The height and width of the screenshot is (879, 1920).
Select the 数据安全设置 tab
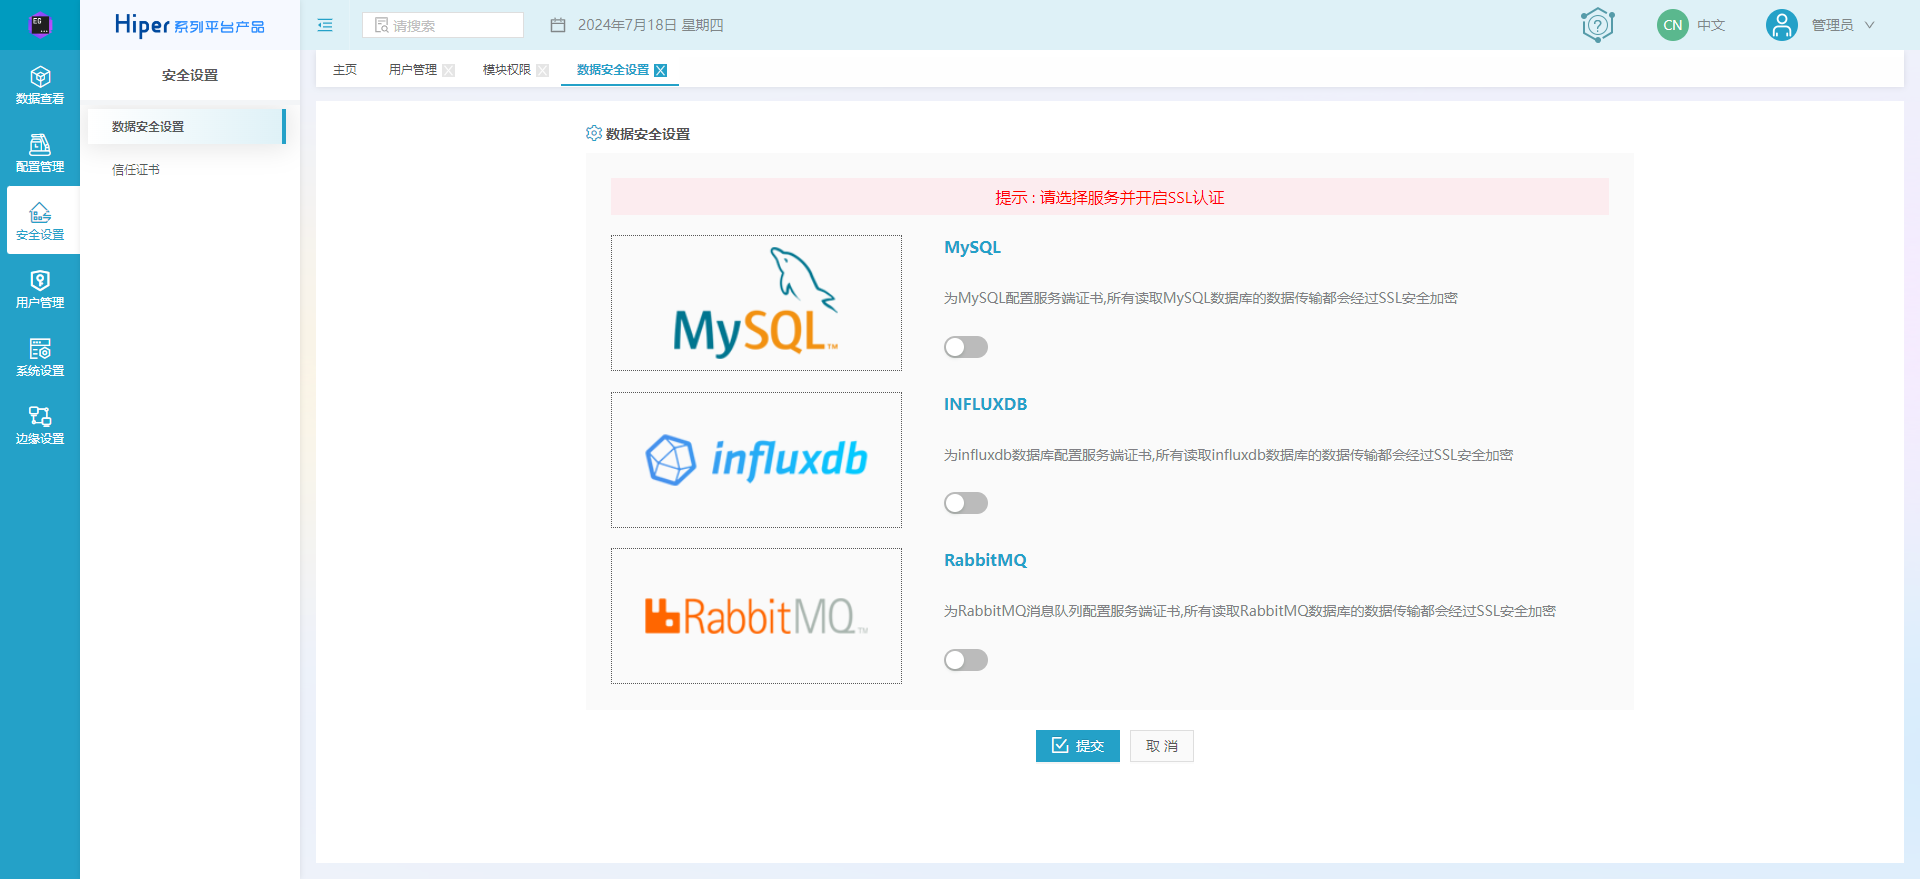point(613,70)
